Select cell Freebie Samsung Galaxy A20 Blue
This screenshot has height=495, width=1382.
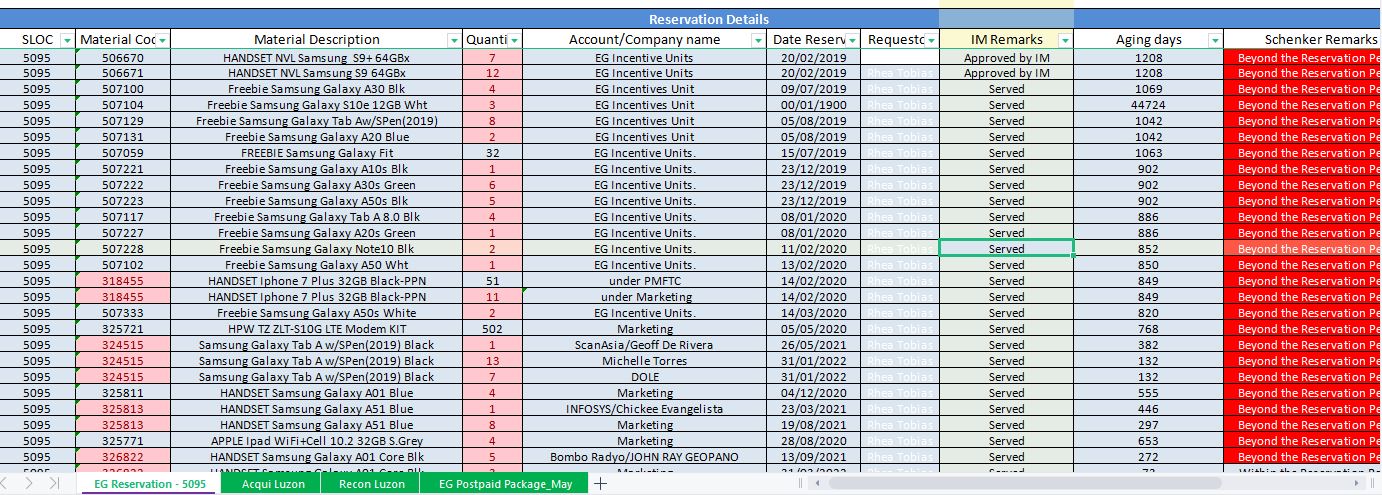click(317, 137)
